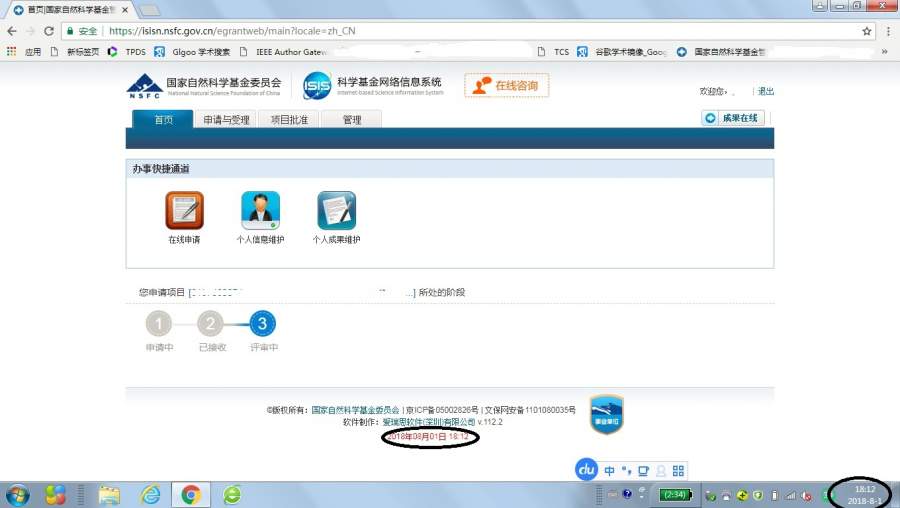Click the 成果在线 button

pyautogui.click(x=733, y=118)
